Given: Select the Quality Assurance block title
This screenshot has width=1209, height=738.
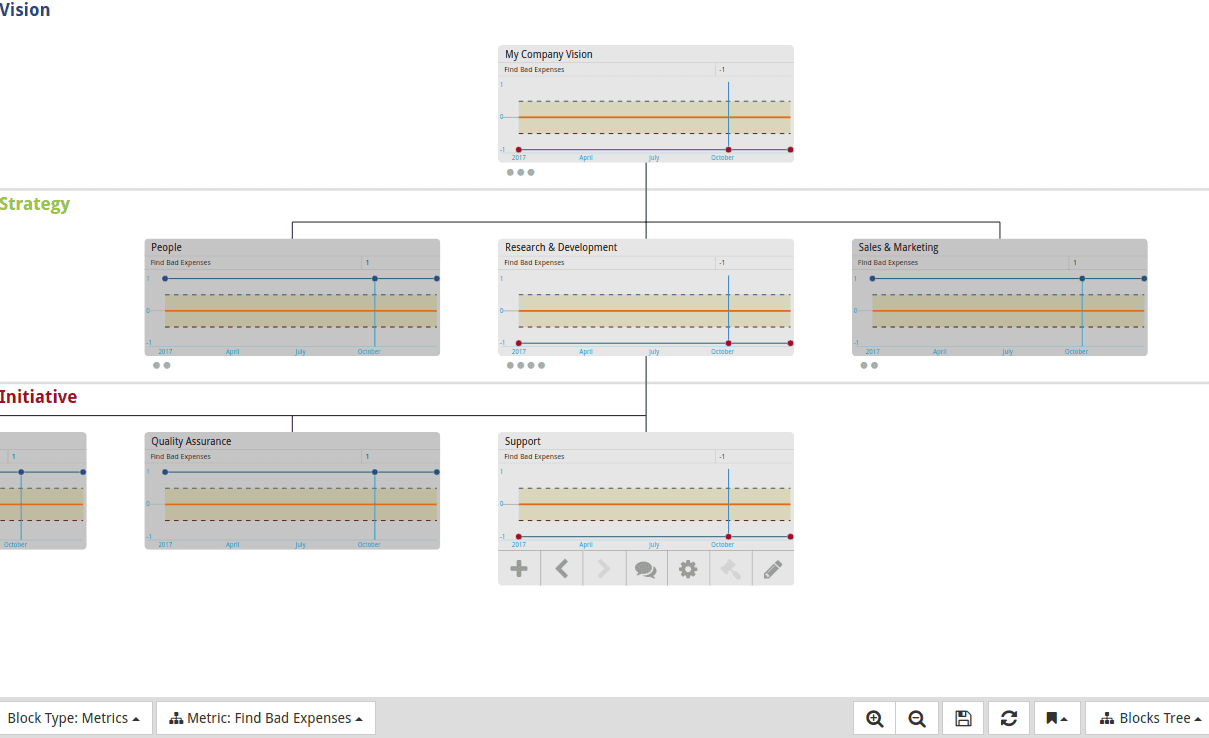Looking at the screenshot, I should click(x=191, y=441).
